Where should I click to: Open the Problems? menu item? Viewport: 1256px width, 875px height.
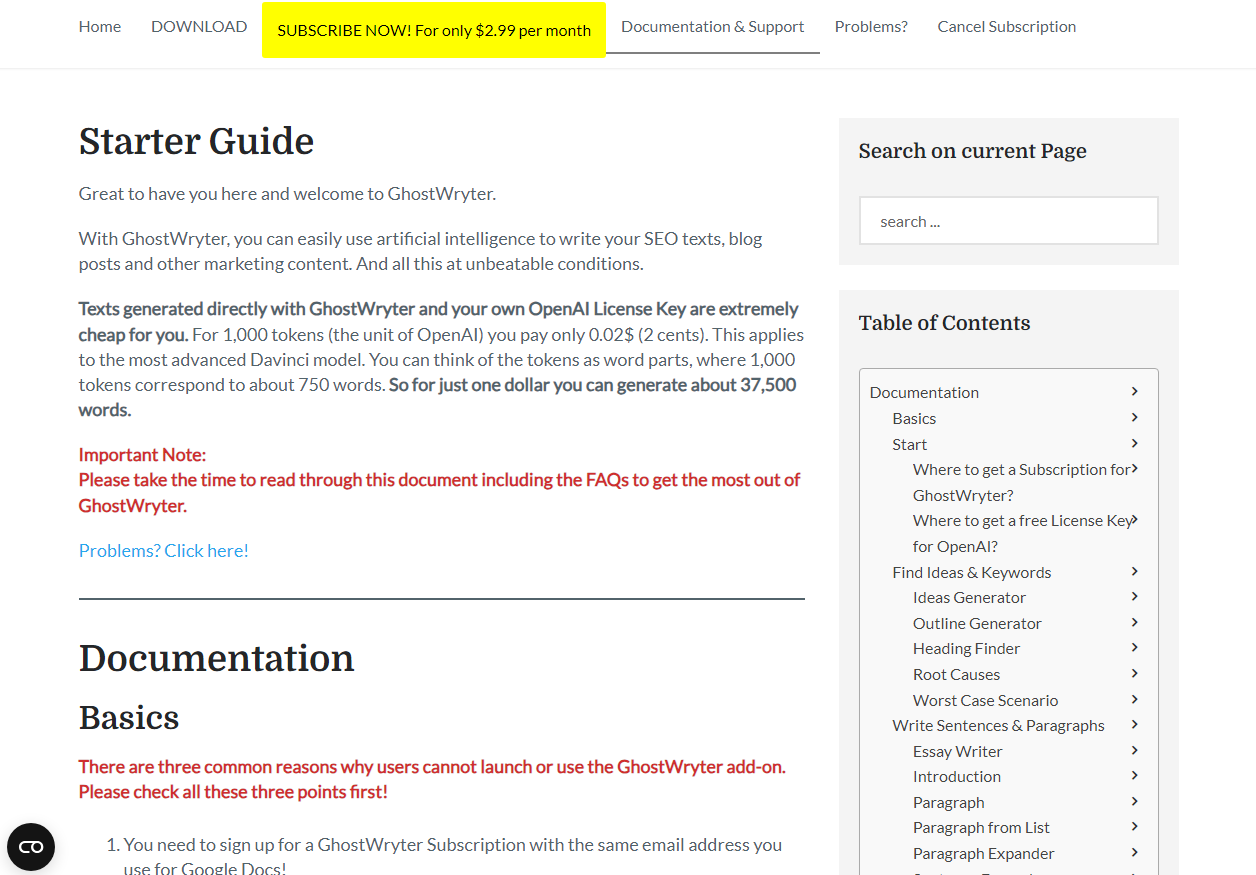coord(871,27)
